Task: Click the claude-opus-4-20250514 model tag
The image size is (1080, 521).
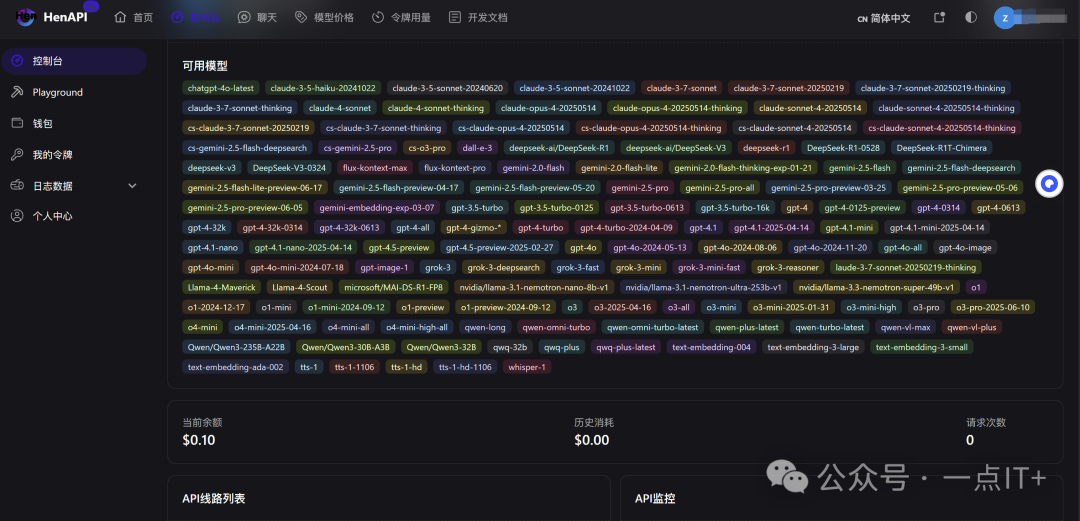Action: click(x=550, y=108)
